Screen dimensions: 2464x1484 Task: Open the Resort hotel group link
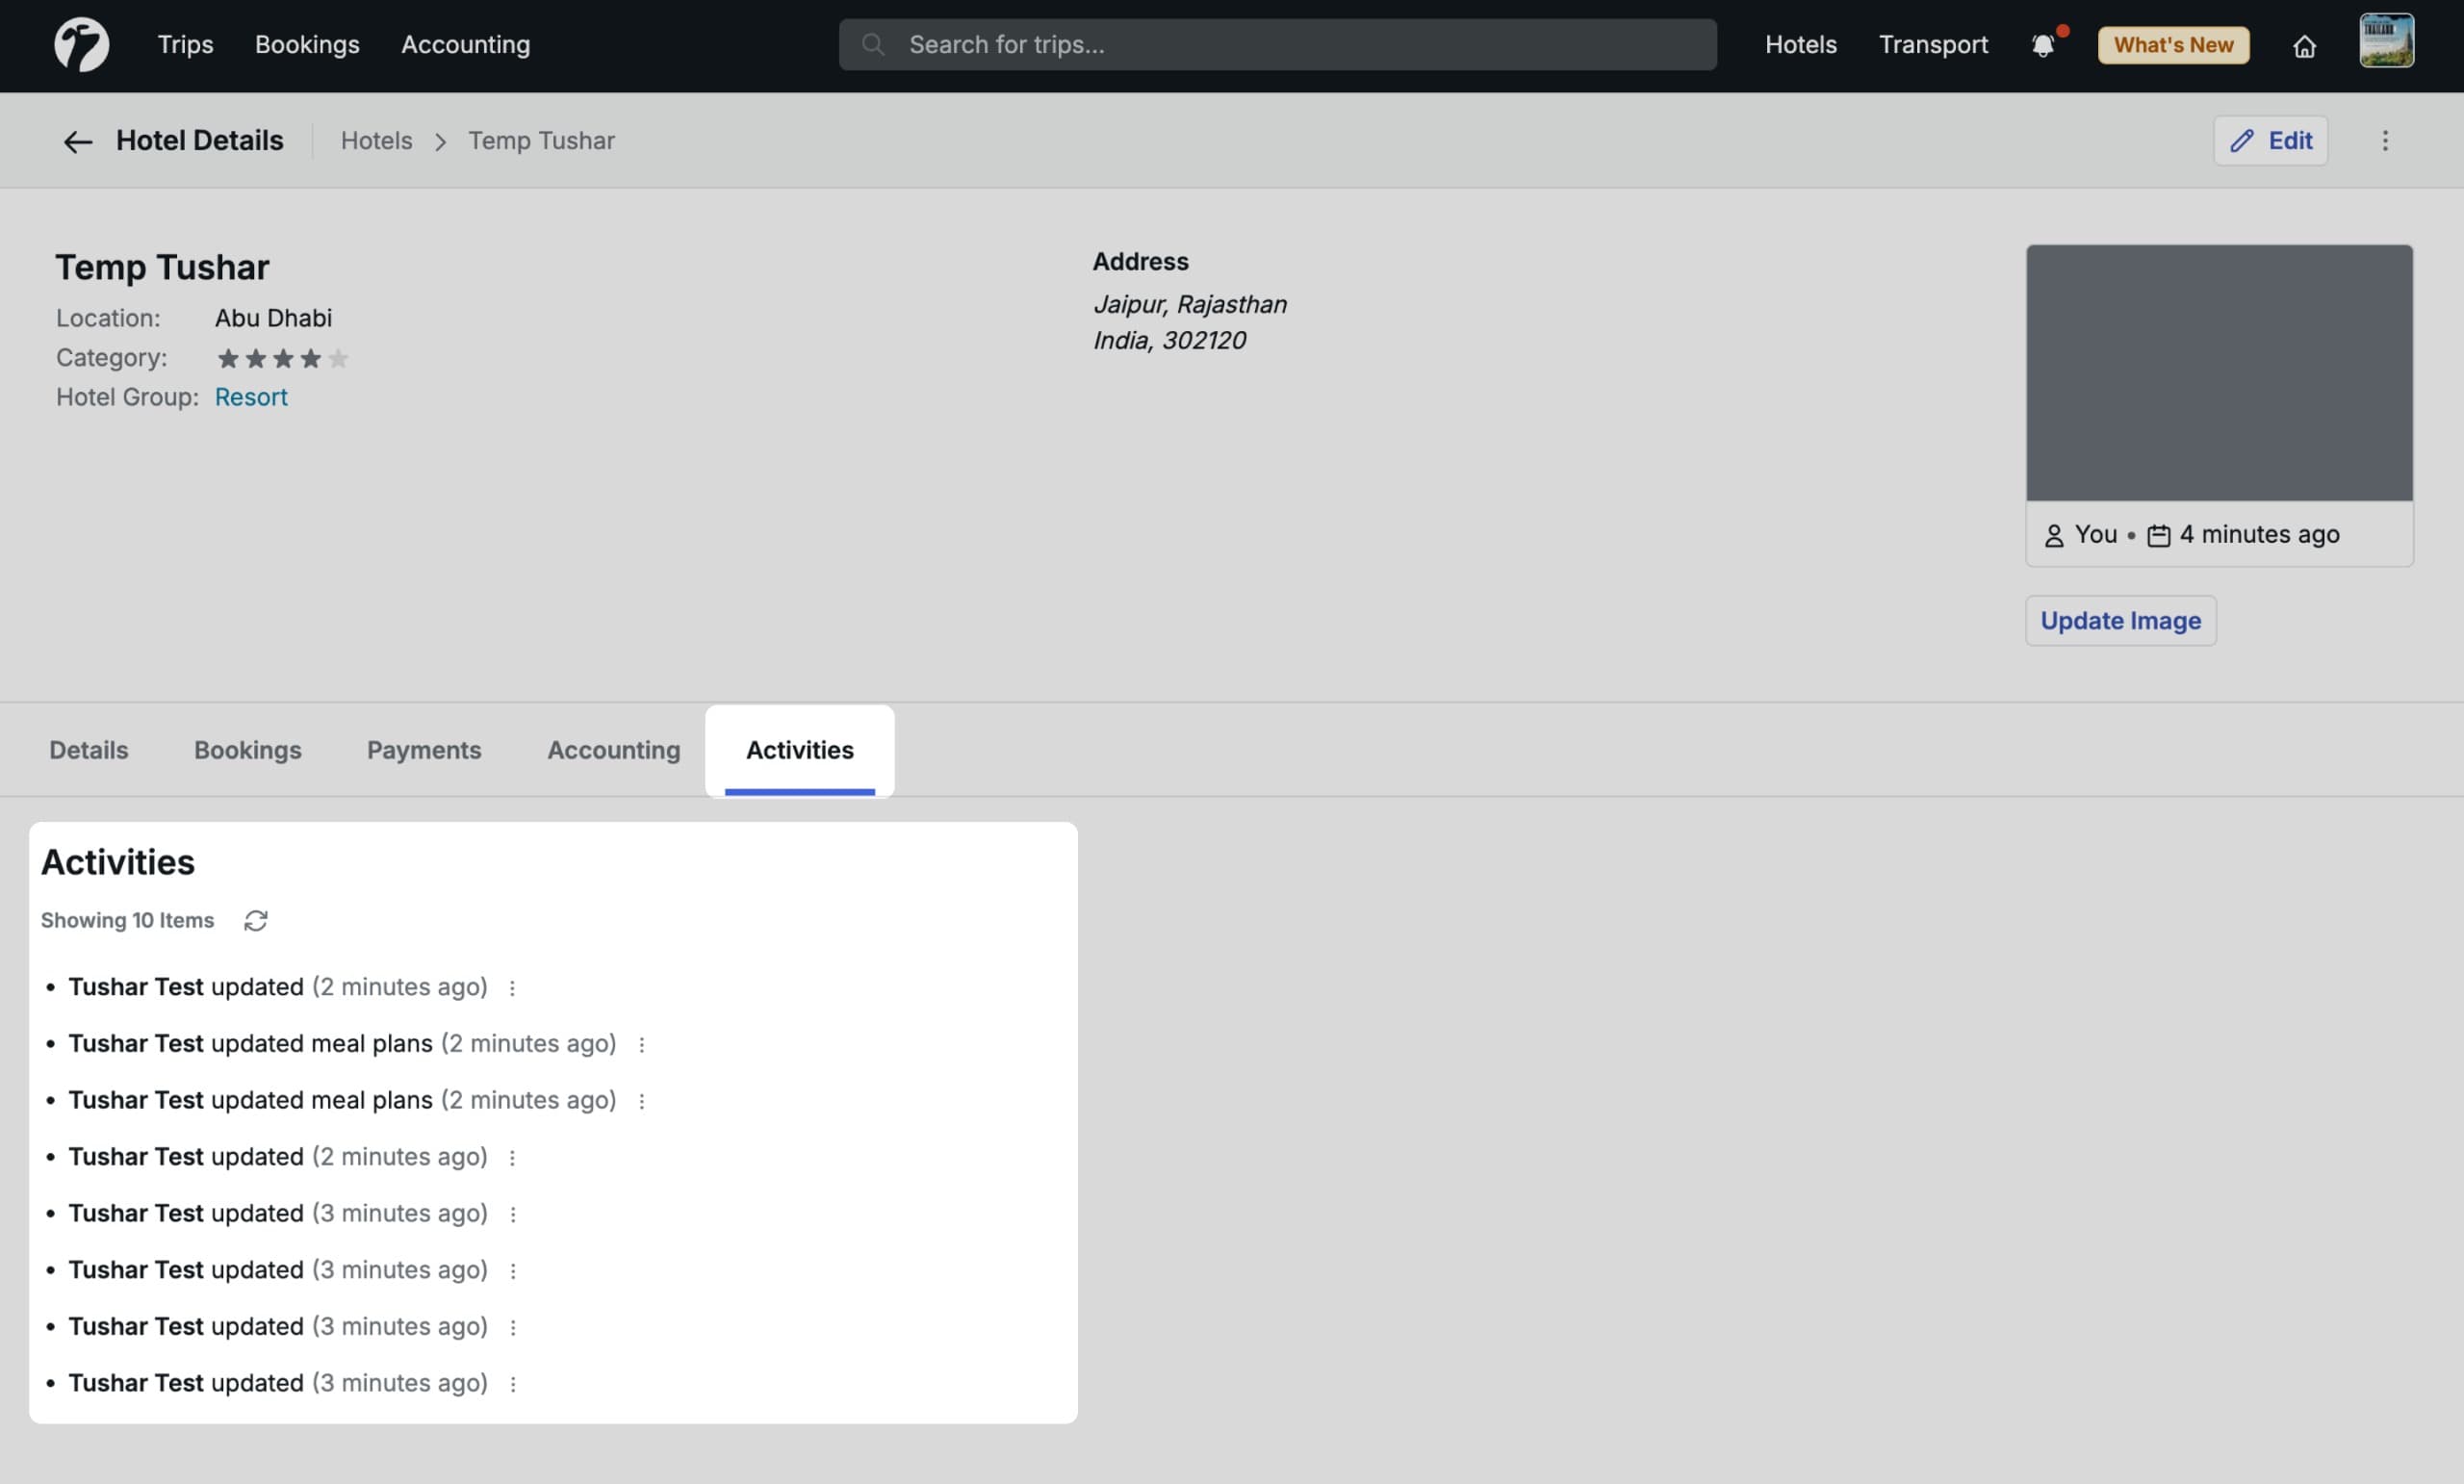251,397
